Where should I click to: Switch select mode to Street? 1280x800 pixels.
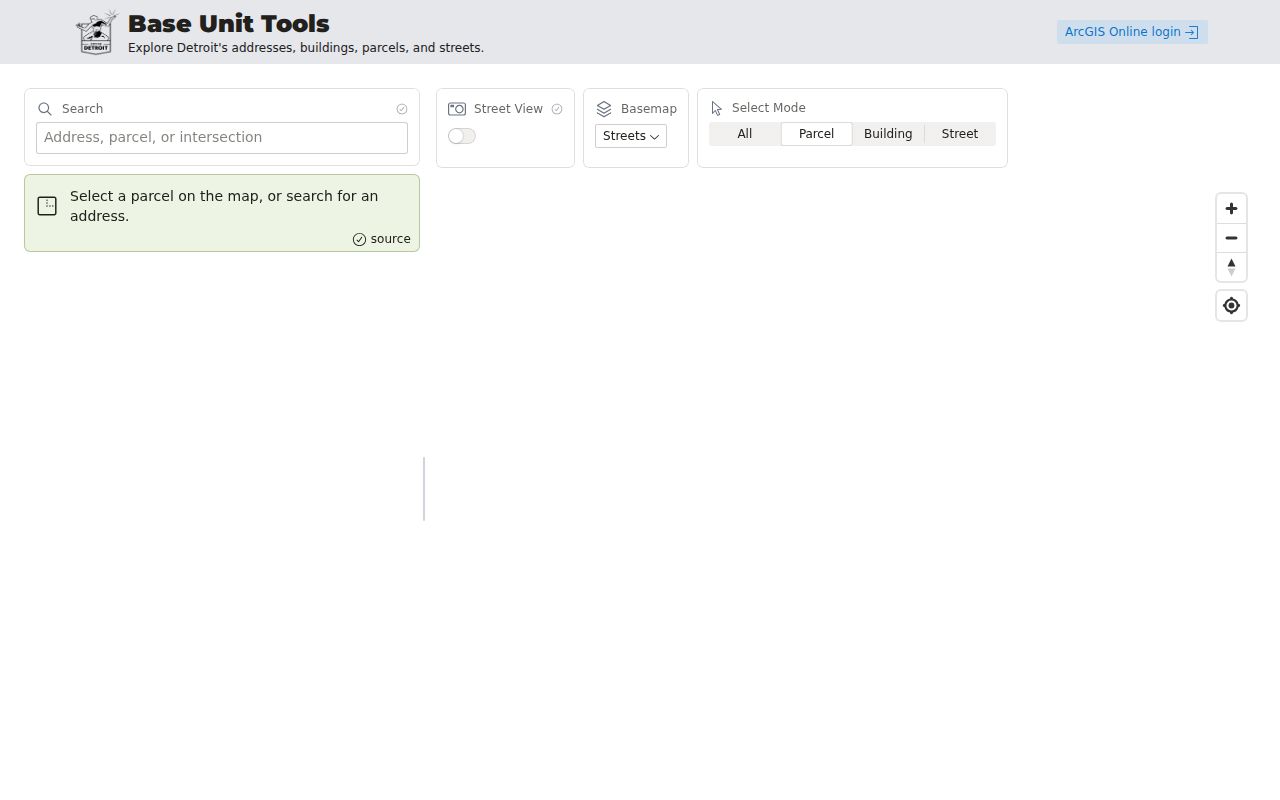coord(960,134)
